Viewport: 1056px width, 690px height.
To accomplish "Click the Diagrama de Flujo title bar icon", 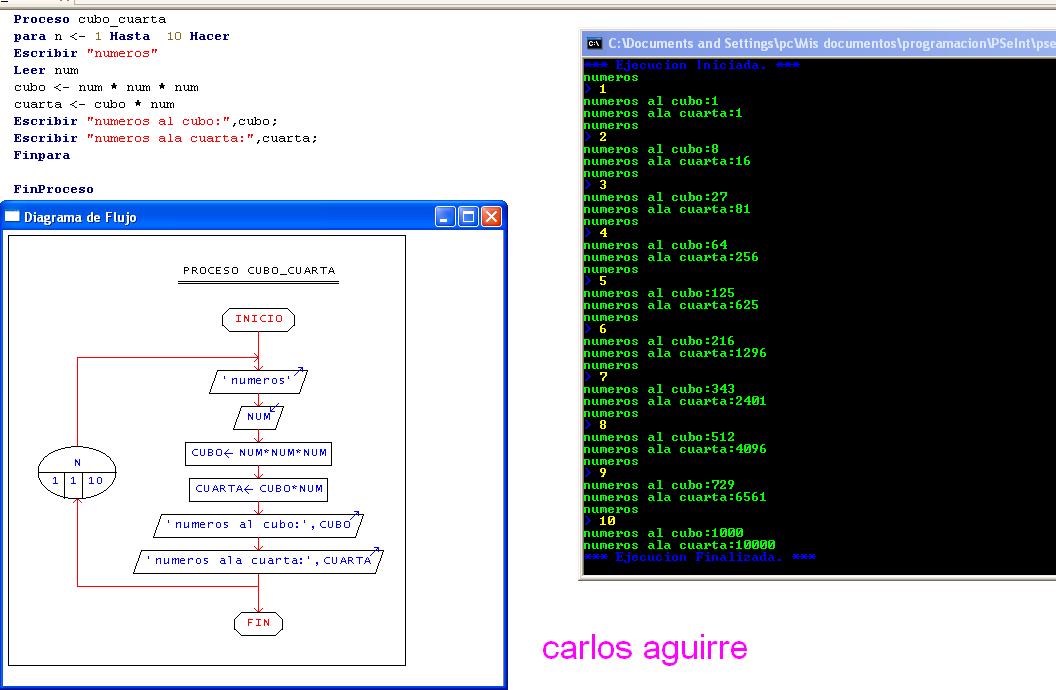I will [12, 217].
